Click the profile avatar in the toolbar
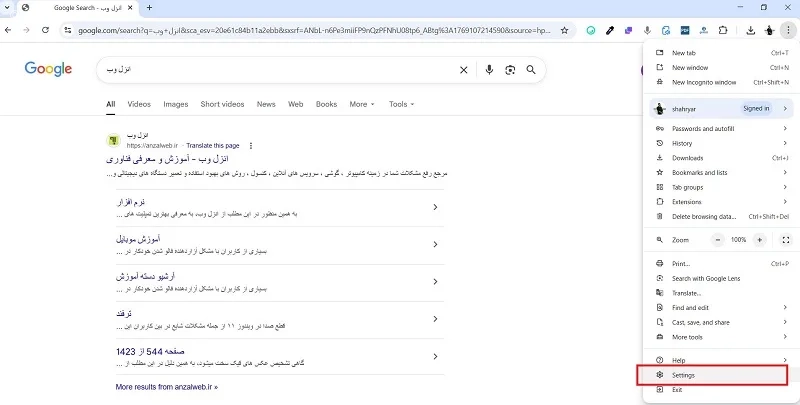 [x=769, y=31]
